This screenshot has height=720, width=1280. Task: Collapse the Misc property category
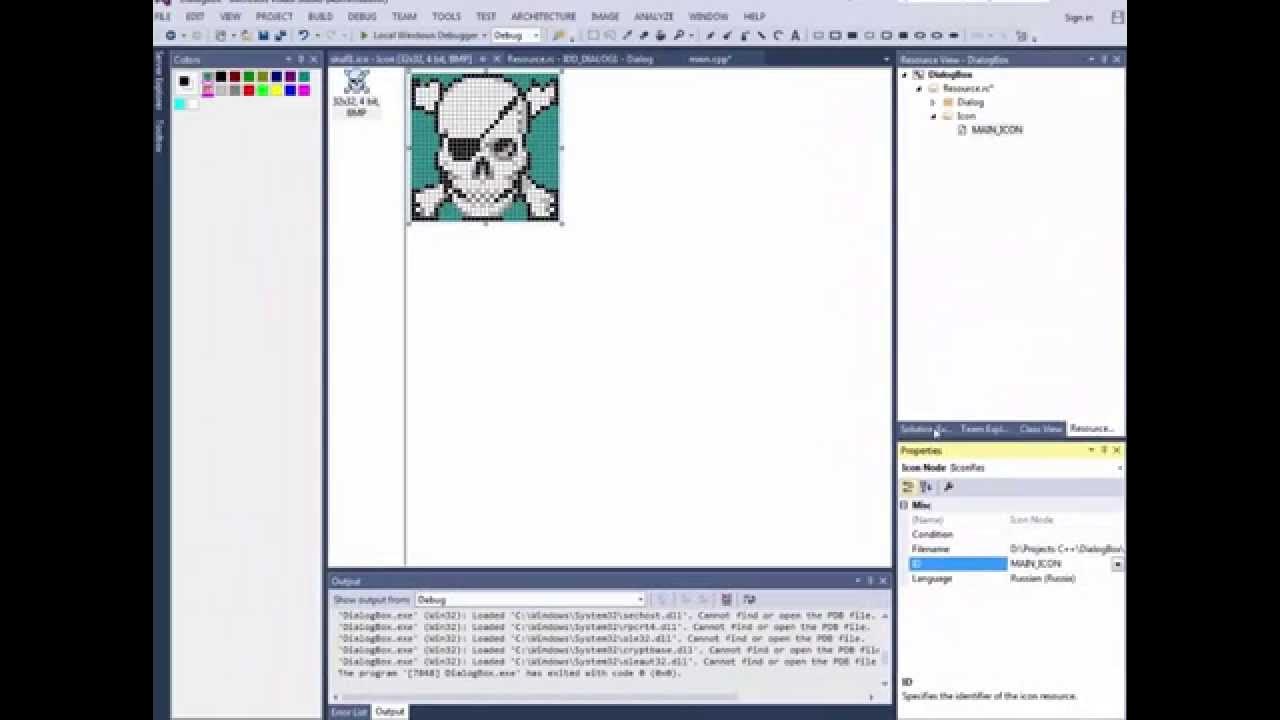[x=904, y=505]
